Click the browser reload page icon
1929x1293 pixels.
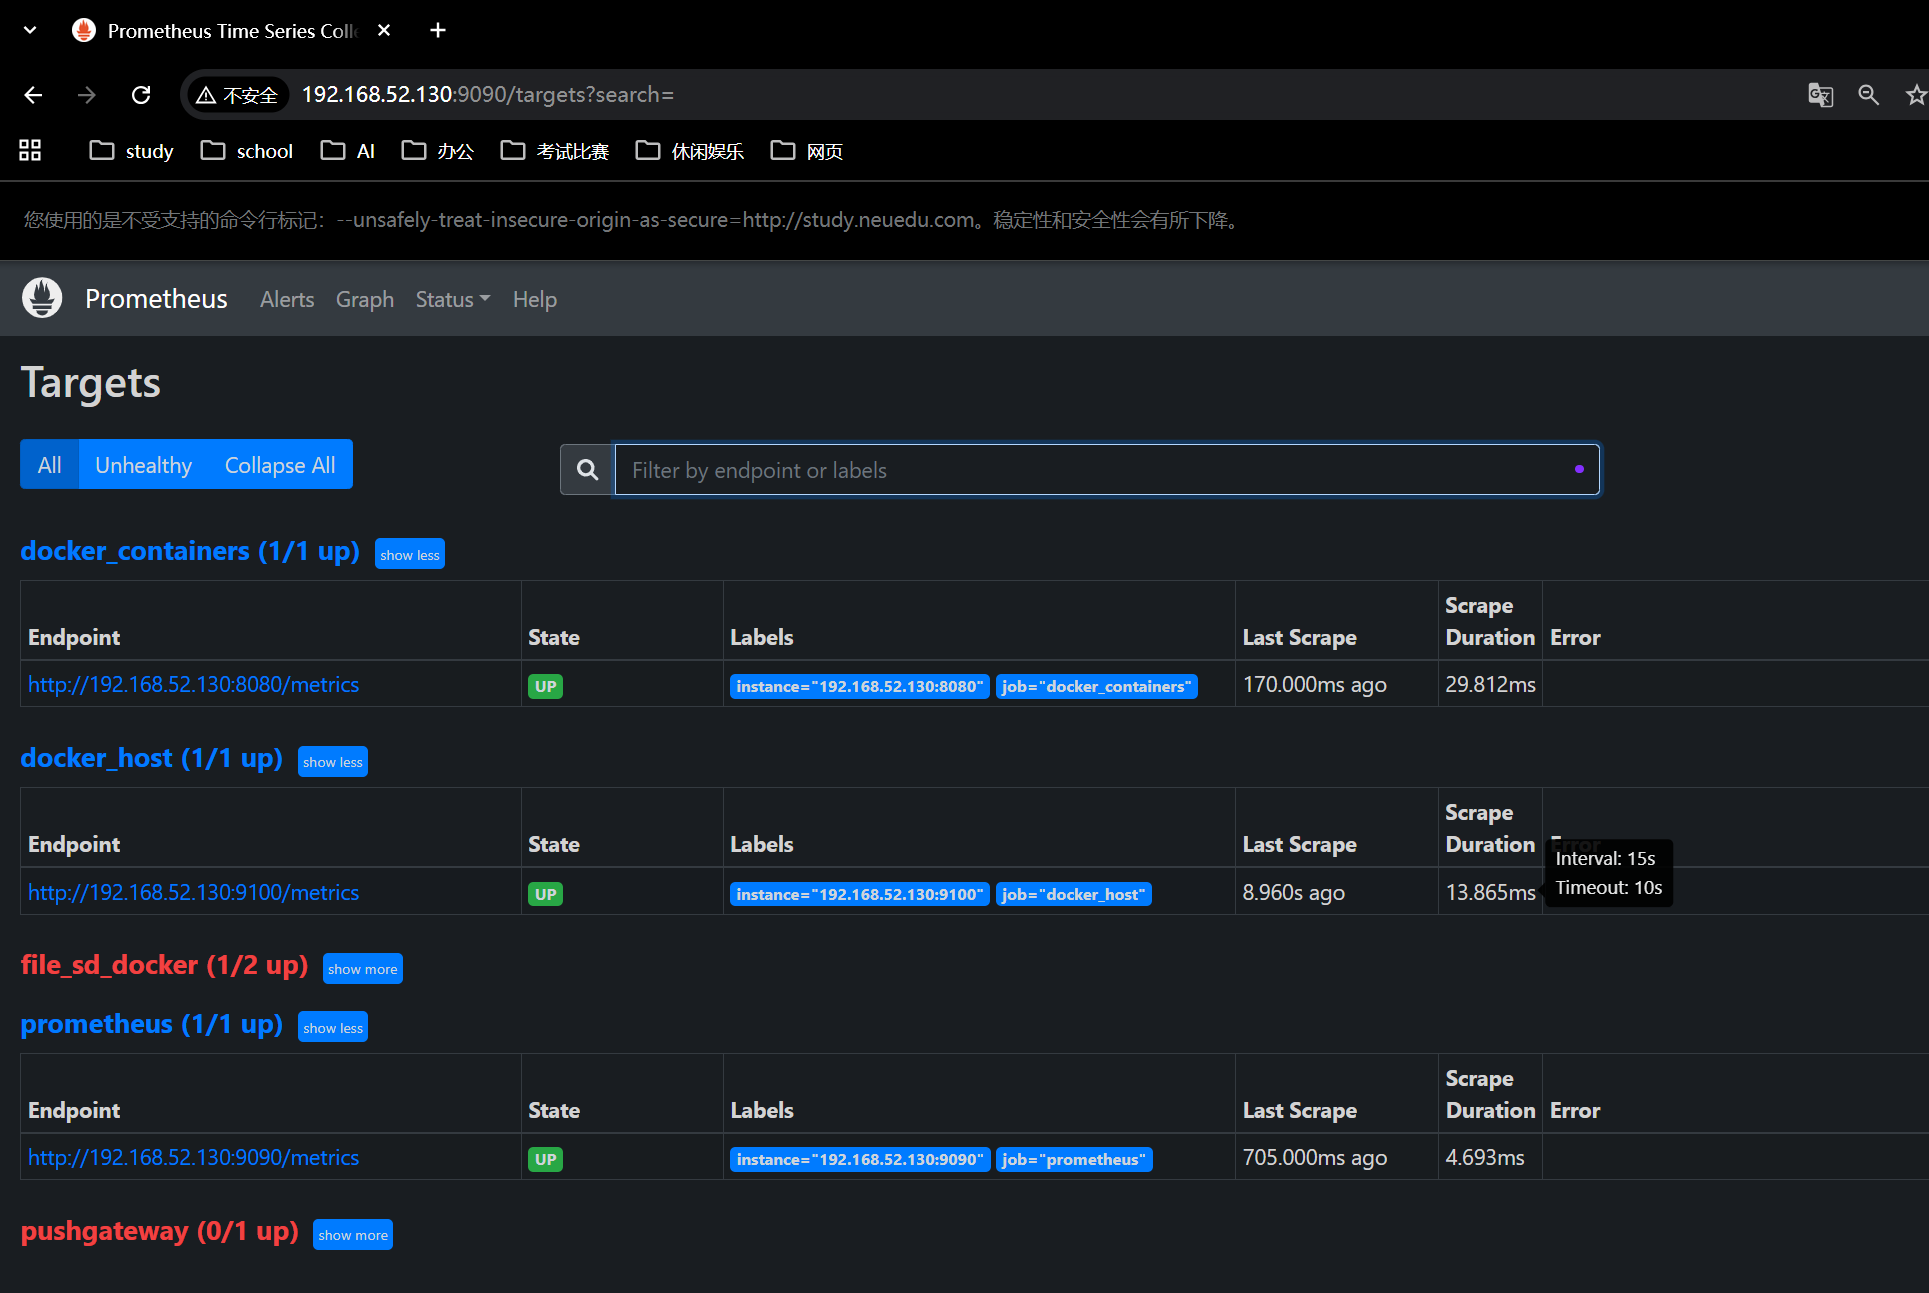pyautogui.click(x=141, y=95)
